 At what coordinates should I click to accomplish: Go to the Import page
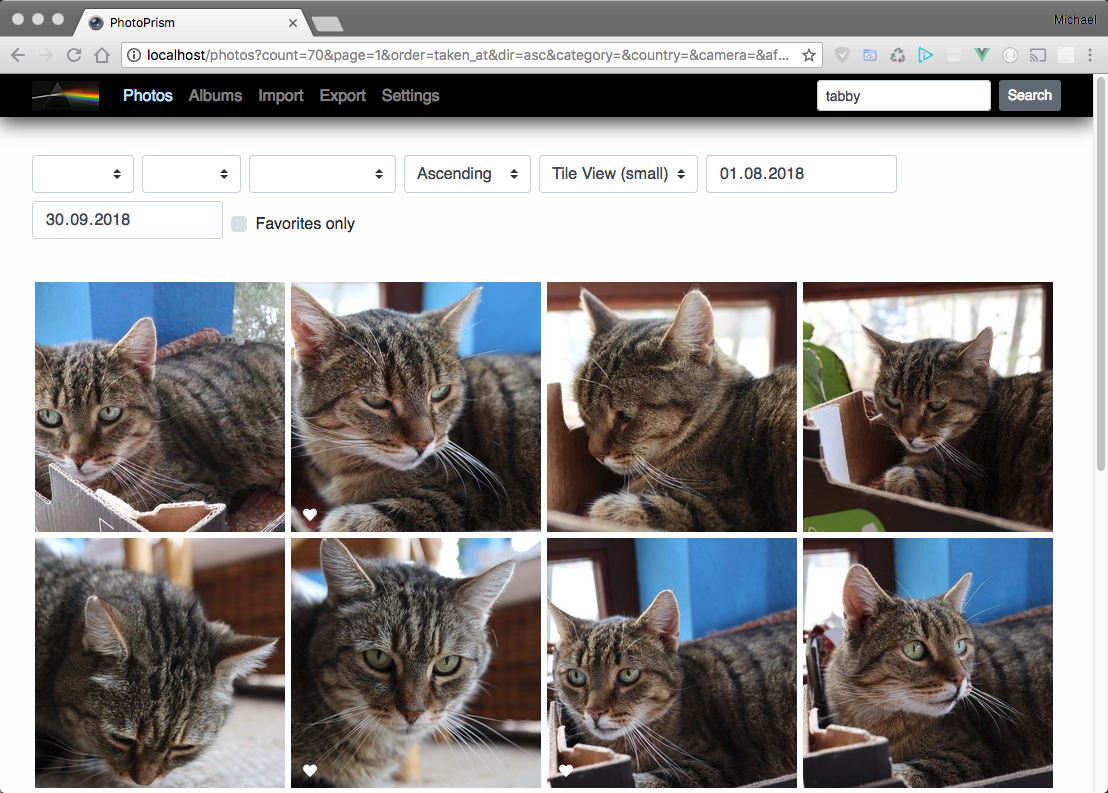point(281,96)
